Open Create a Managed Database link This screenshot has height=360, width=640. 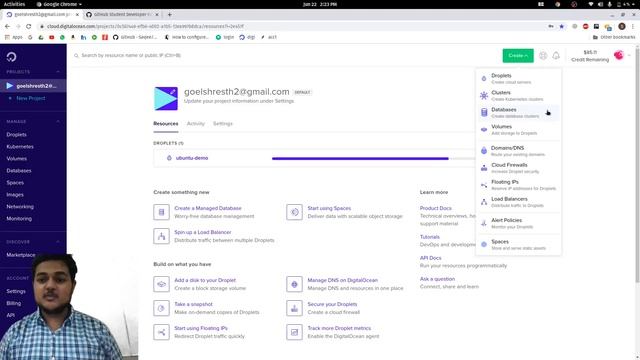(208, 208)
